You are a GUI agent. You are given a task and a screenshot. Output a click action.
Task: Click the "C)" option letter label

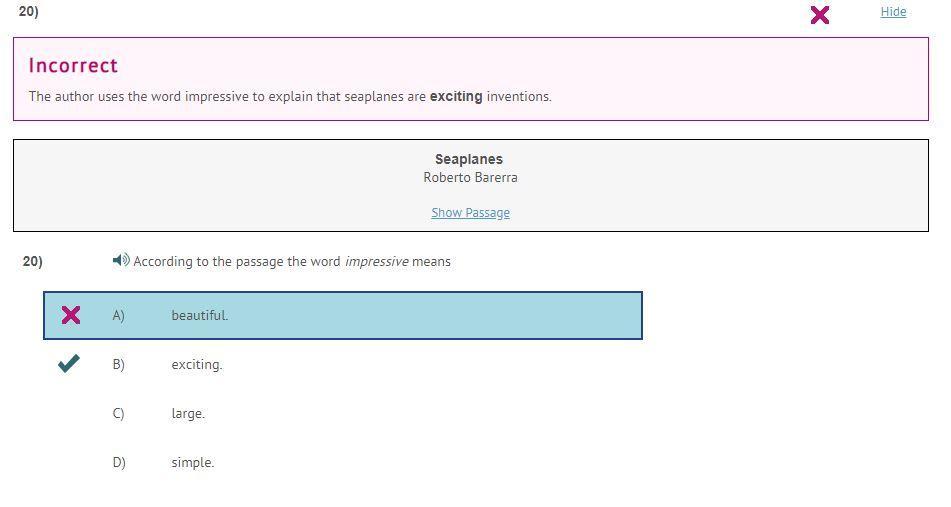coord(118,413)
